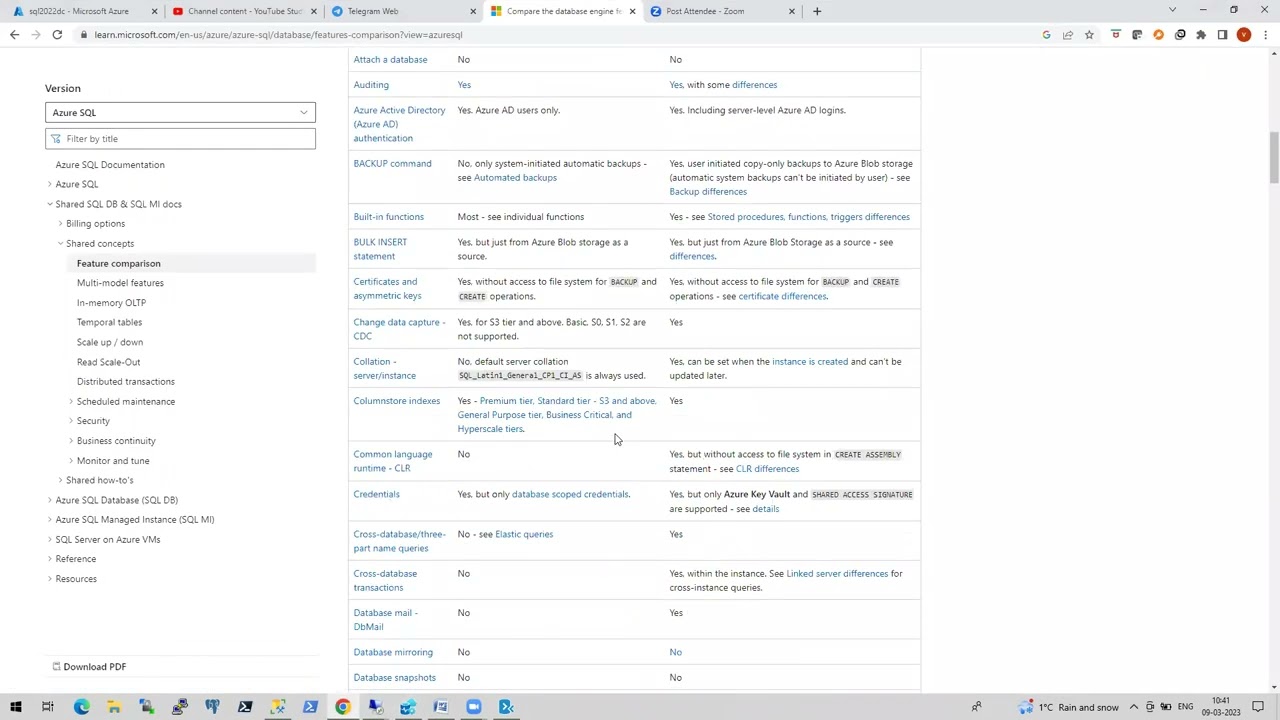The width and height of the screenshot is (1280, 720).
Task: Open Task View in the taskbar
Action: point(47,707)
